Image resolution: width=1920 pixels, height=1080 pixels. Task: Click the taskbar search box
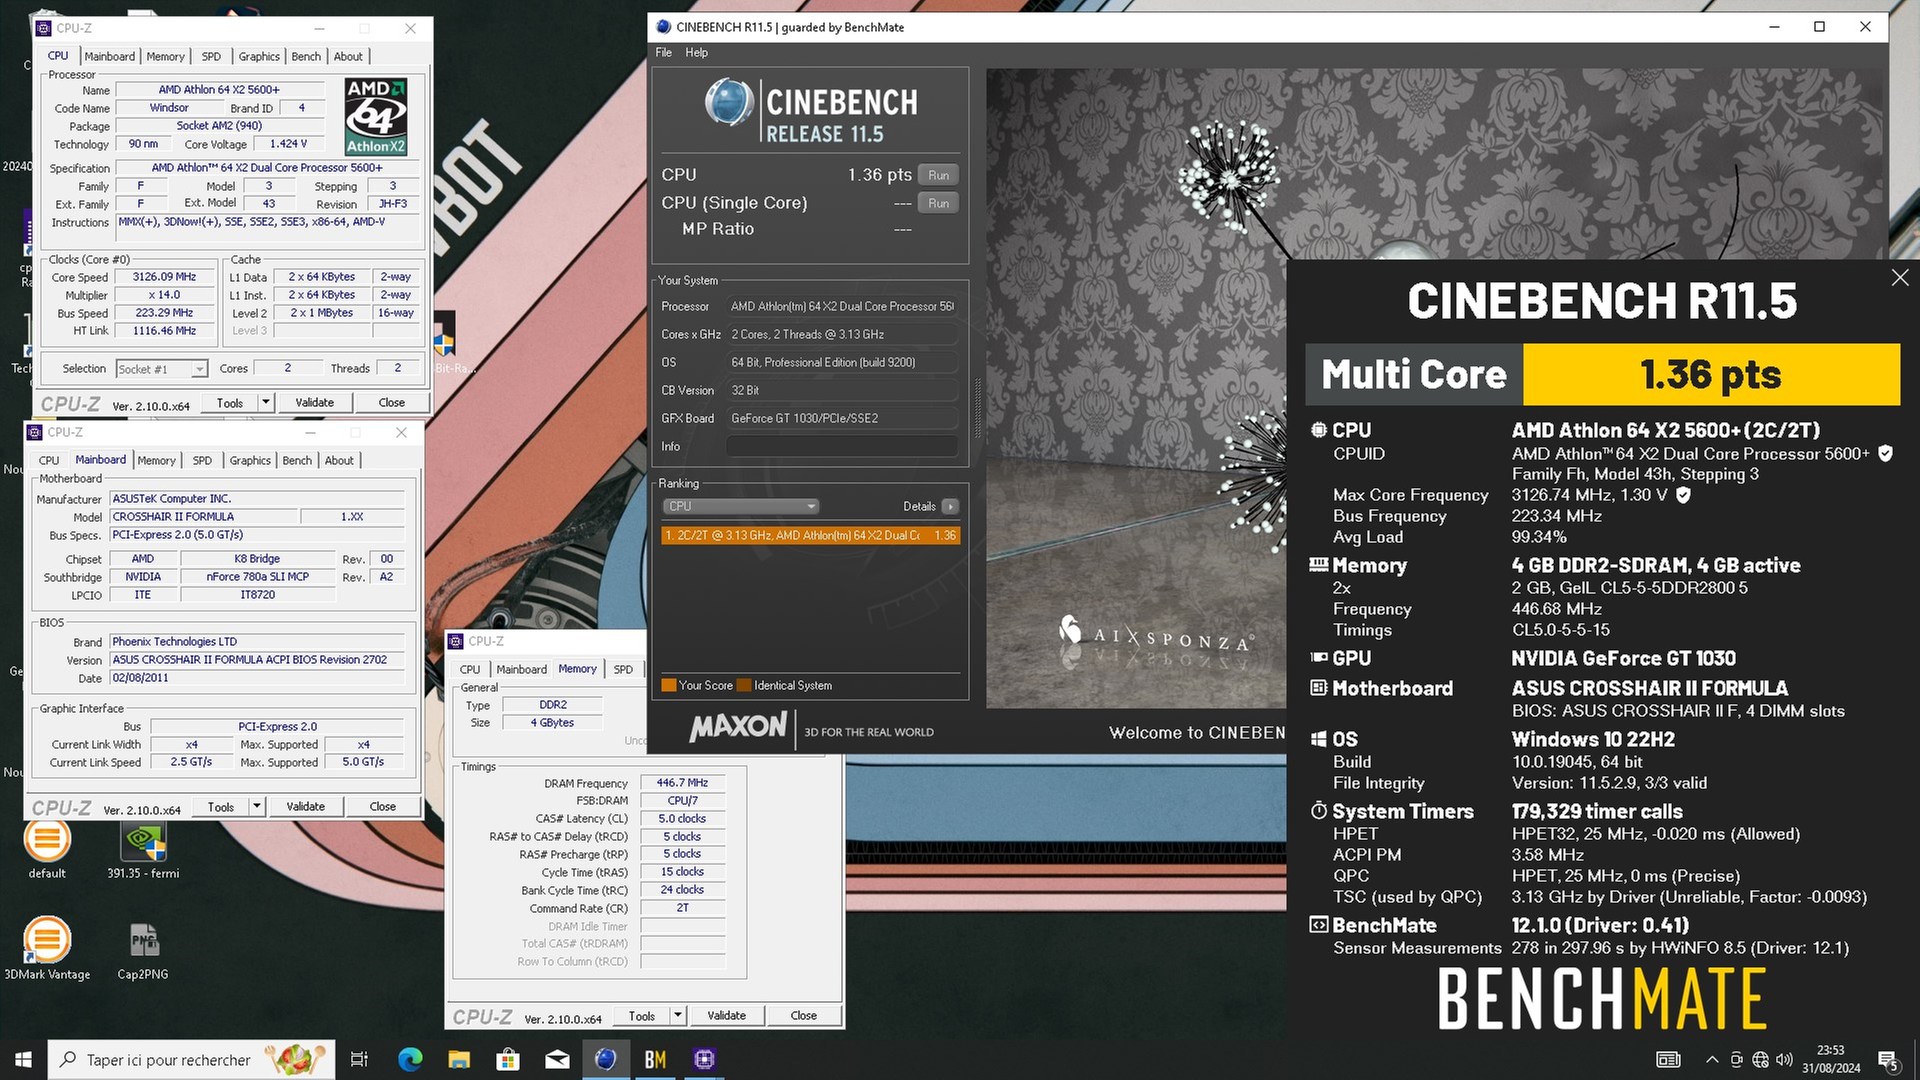point(191,1059)
